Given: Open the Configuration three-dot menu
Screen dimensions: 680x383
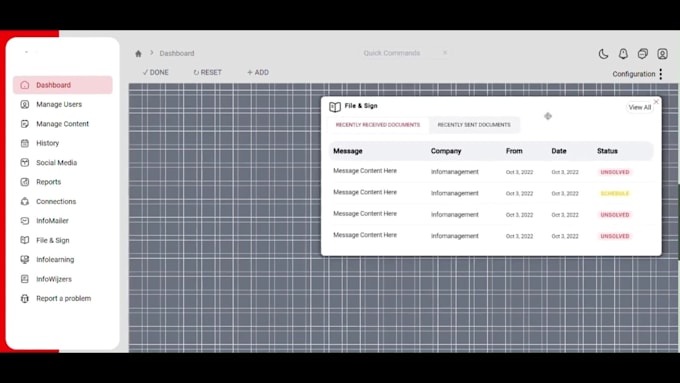Looking at the screenshot, I should 660,74.
